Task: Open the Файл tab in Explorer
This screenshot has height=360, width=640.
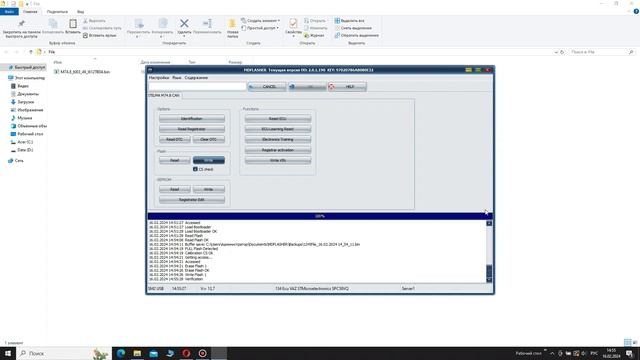Action: [x=9, y=12]
